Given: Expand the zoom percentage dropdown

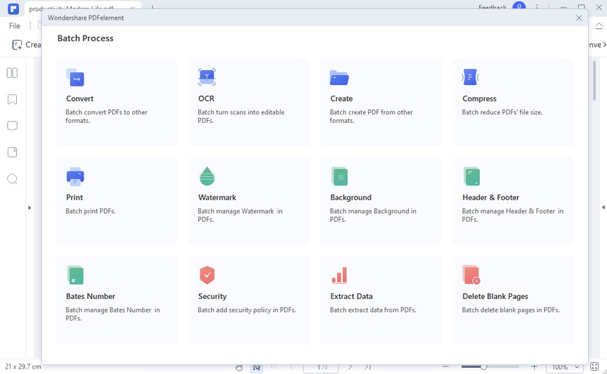Looking at the screenshot, I should tap(576, 367).
